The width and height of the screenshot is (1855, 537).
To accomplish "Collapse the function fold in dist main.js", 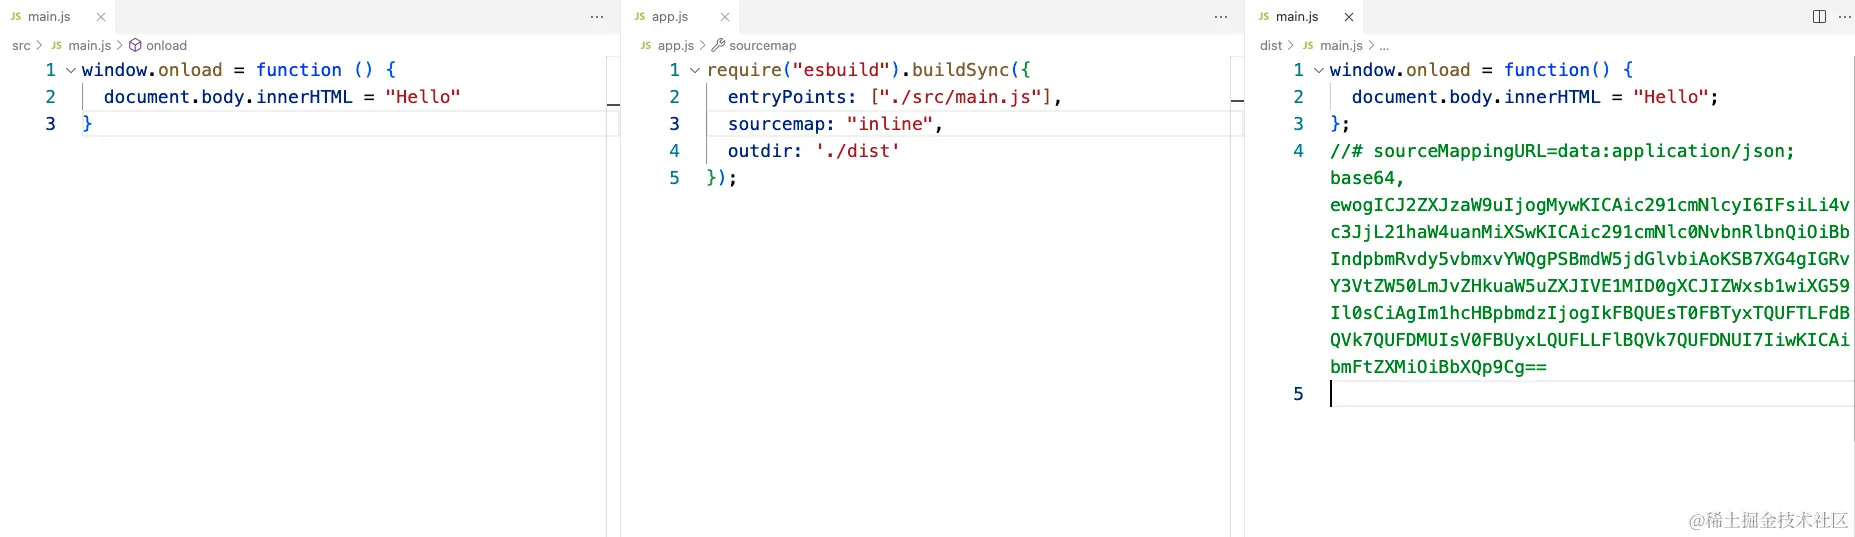I will coord(1319,70).
